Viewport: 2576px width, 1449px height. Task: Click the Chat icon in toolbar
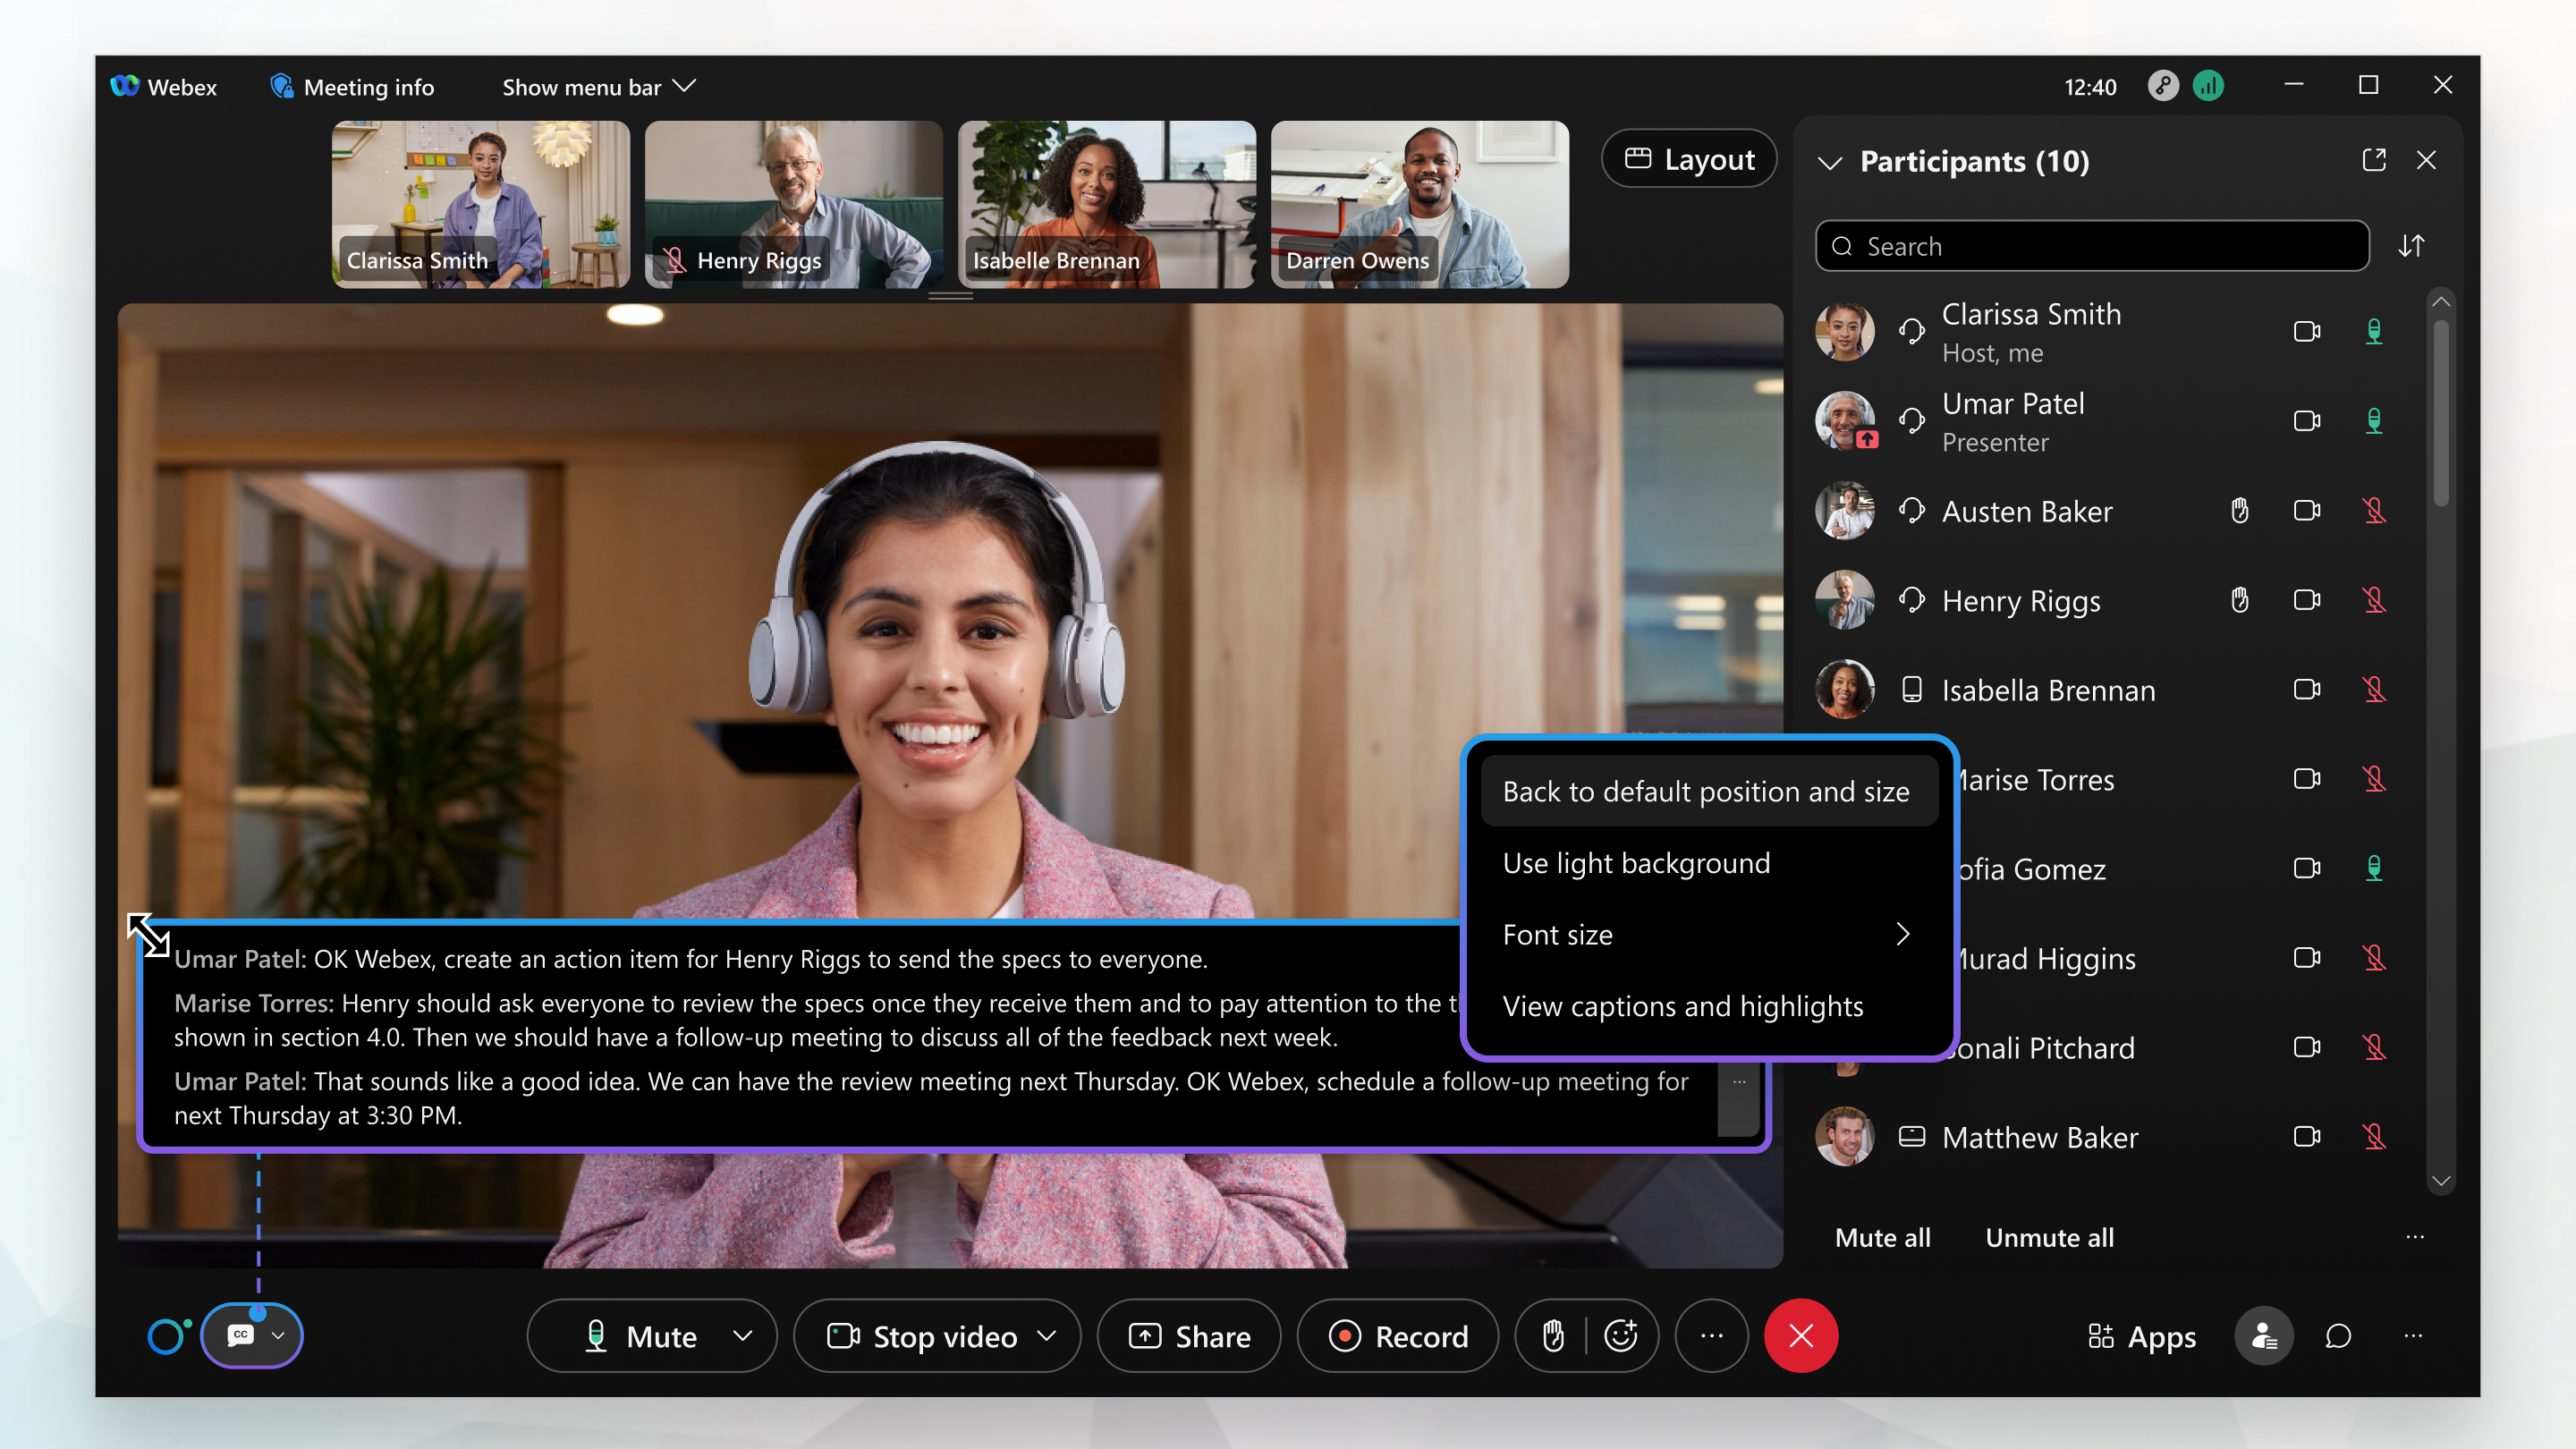click(x=2339, y=1335)
